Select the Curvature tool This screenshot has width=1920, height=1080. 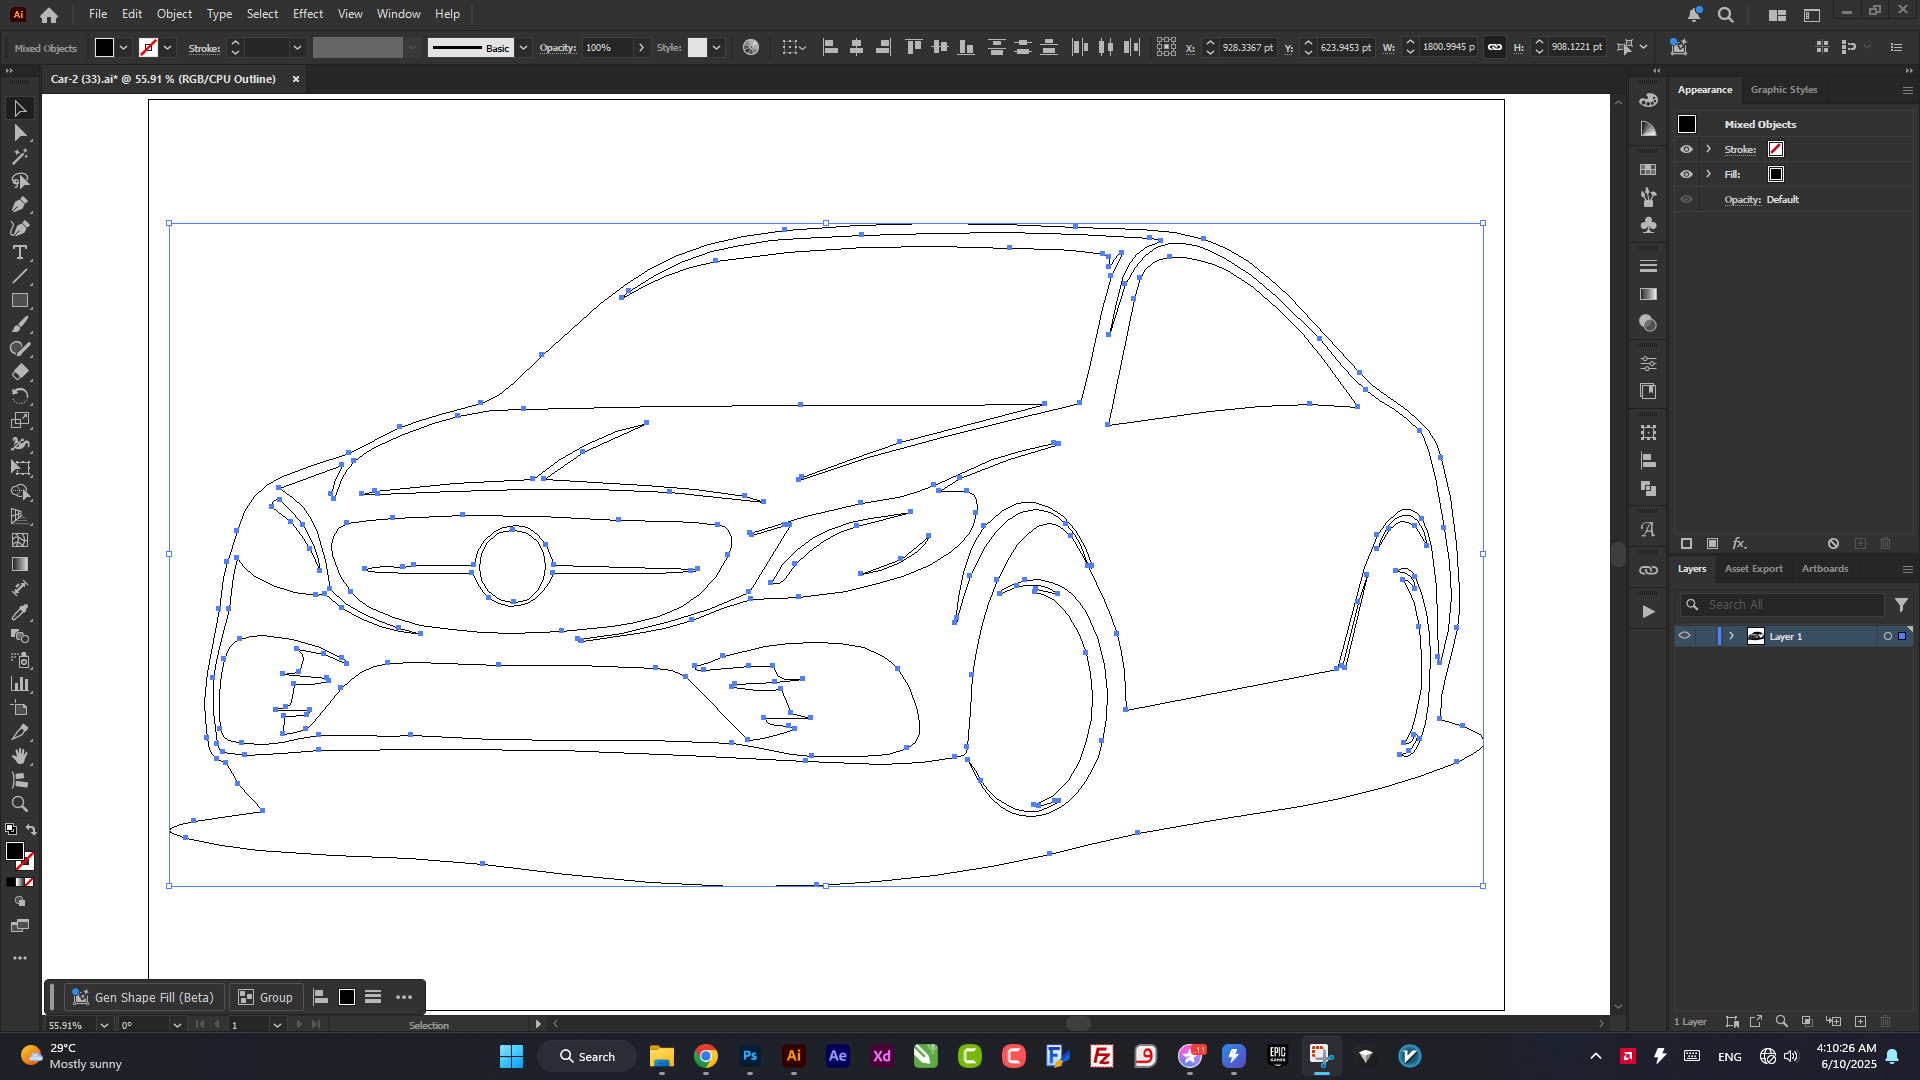click(x=19, y=228)
